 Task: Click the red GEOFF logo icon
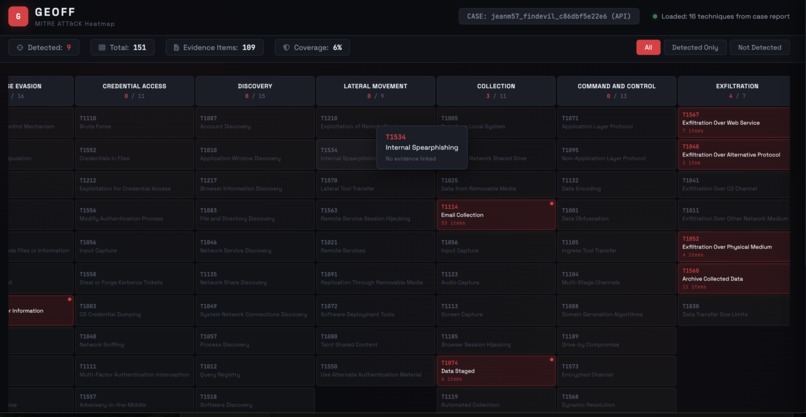point(18,16)
